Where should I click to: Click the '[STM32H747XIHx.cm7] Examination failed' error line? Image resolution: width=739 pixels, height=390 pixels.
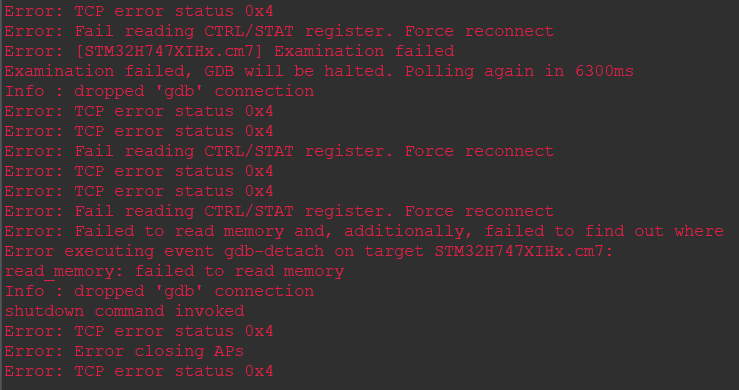[230, 51]
